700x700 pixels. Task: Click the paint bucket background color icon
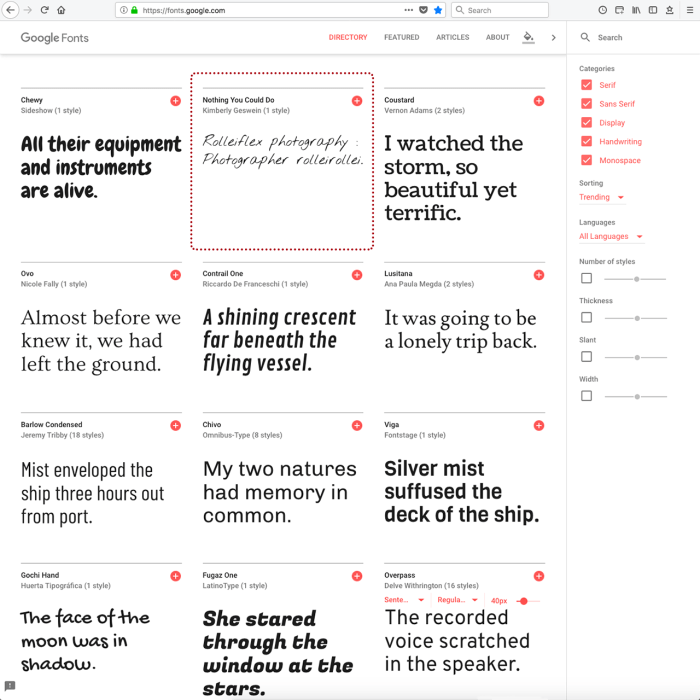528,37
